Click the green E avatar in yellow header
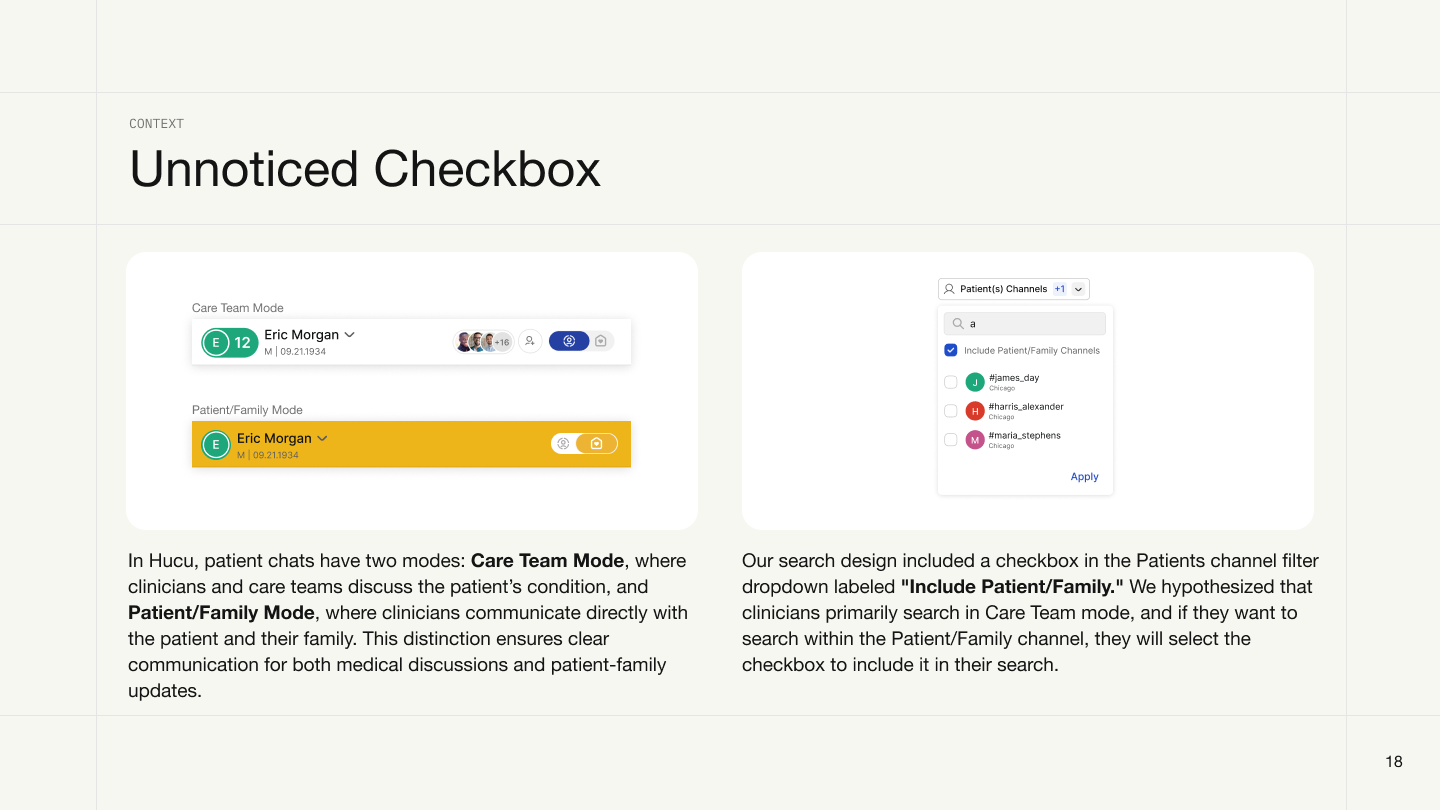 tap(216, 445)
